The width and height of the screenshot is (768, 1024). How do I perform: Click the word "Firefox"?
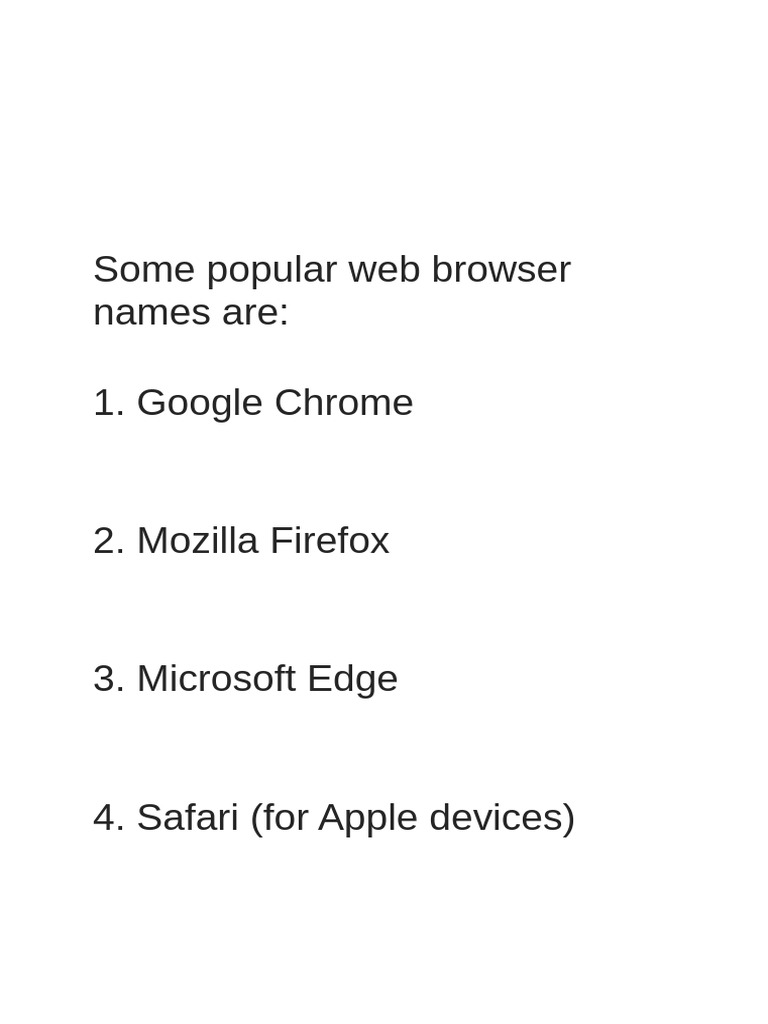(x=329, y=540)
